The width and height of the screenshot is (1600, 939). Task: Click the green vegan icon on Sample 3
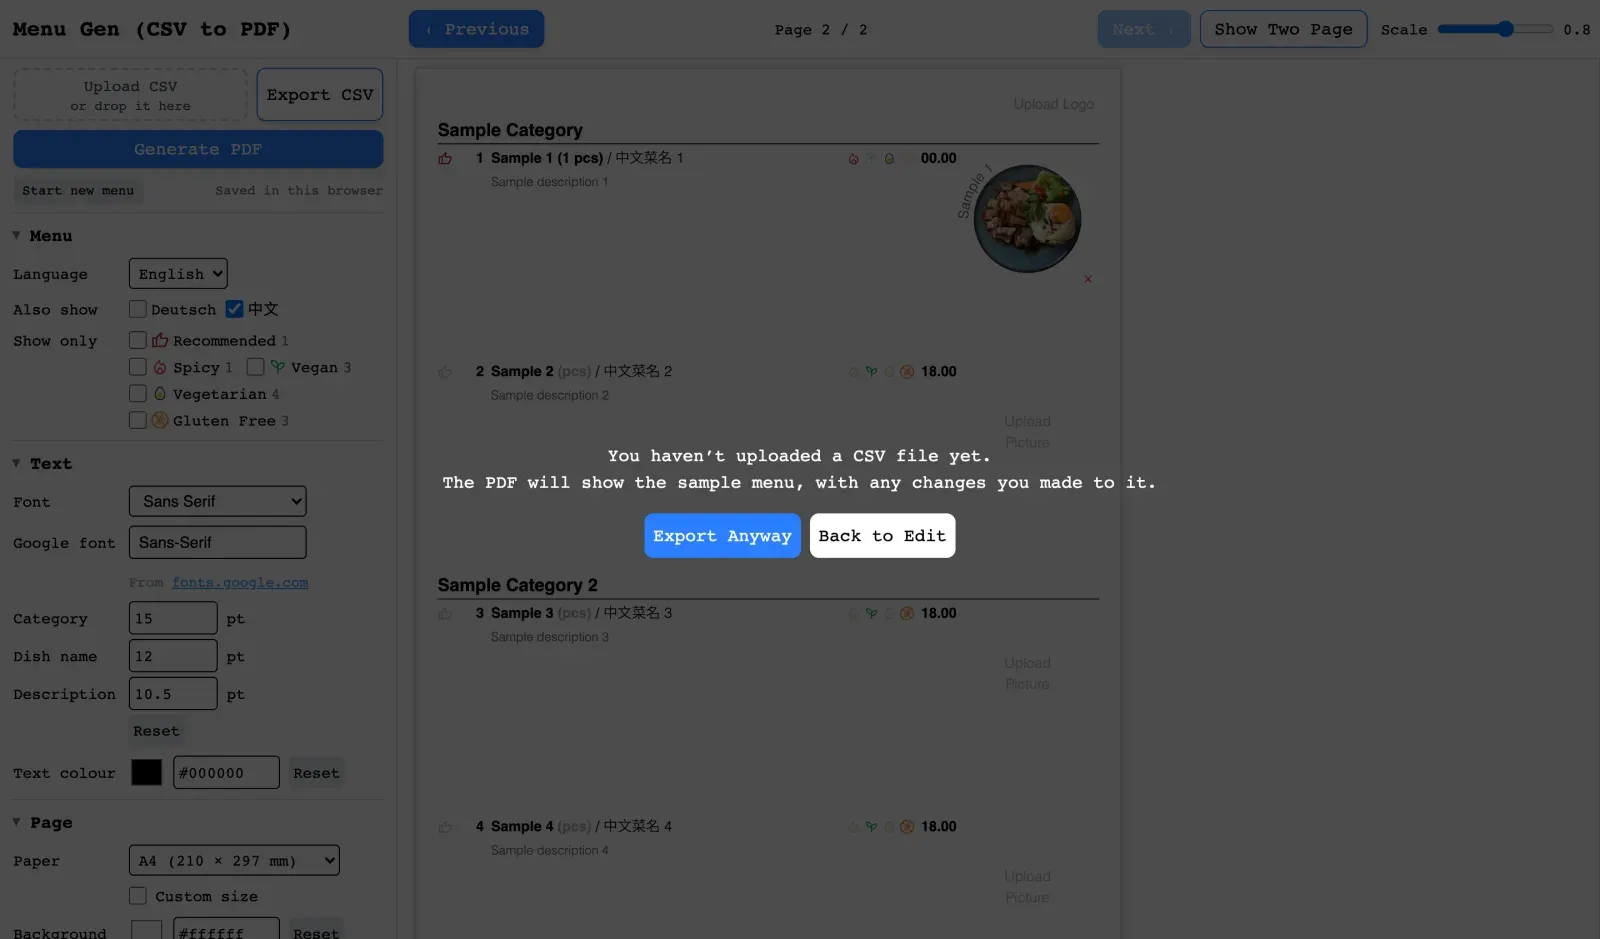[x=871, y=614]
